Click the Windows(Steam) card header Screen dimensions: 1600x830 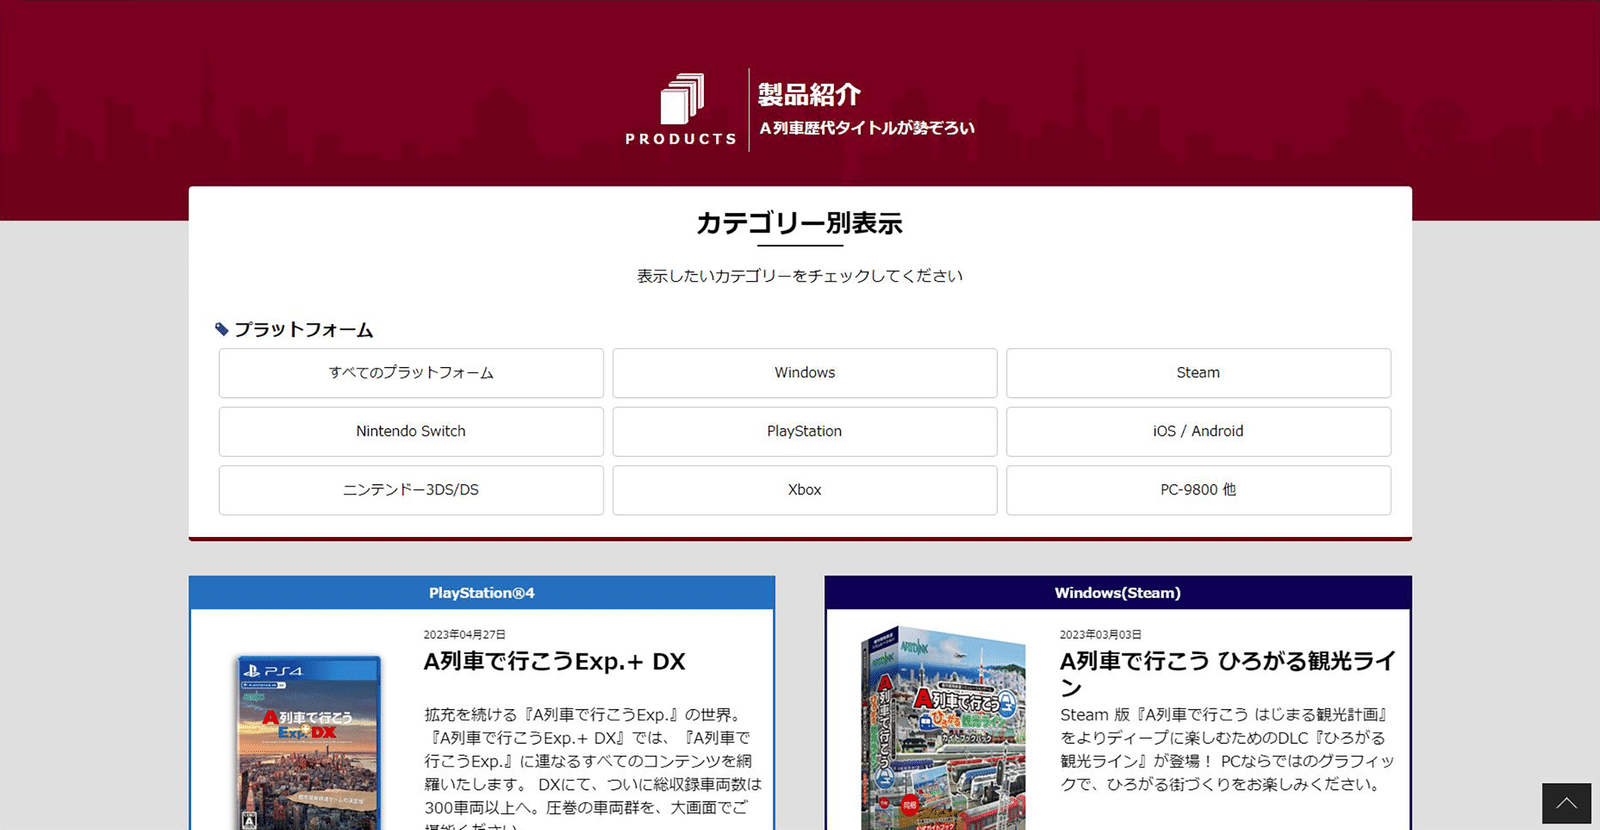pyautogui.click(x=1118, y=593)
